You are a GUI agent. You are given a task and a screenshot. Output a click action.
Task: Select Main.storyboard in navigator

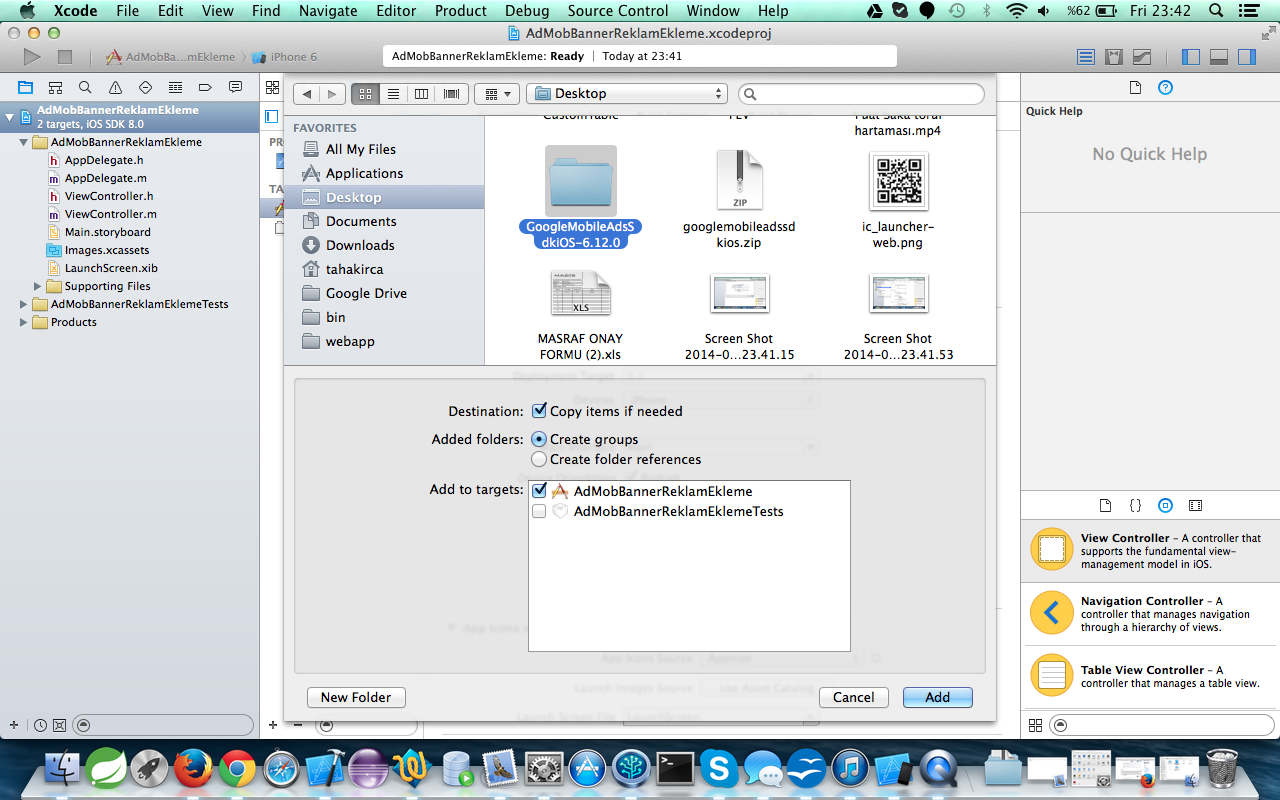click(x=107, y=232)
